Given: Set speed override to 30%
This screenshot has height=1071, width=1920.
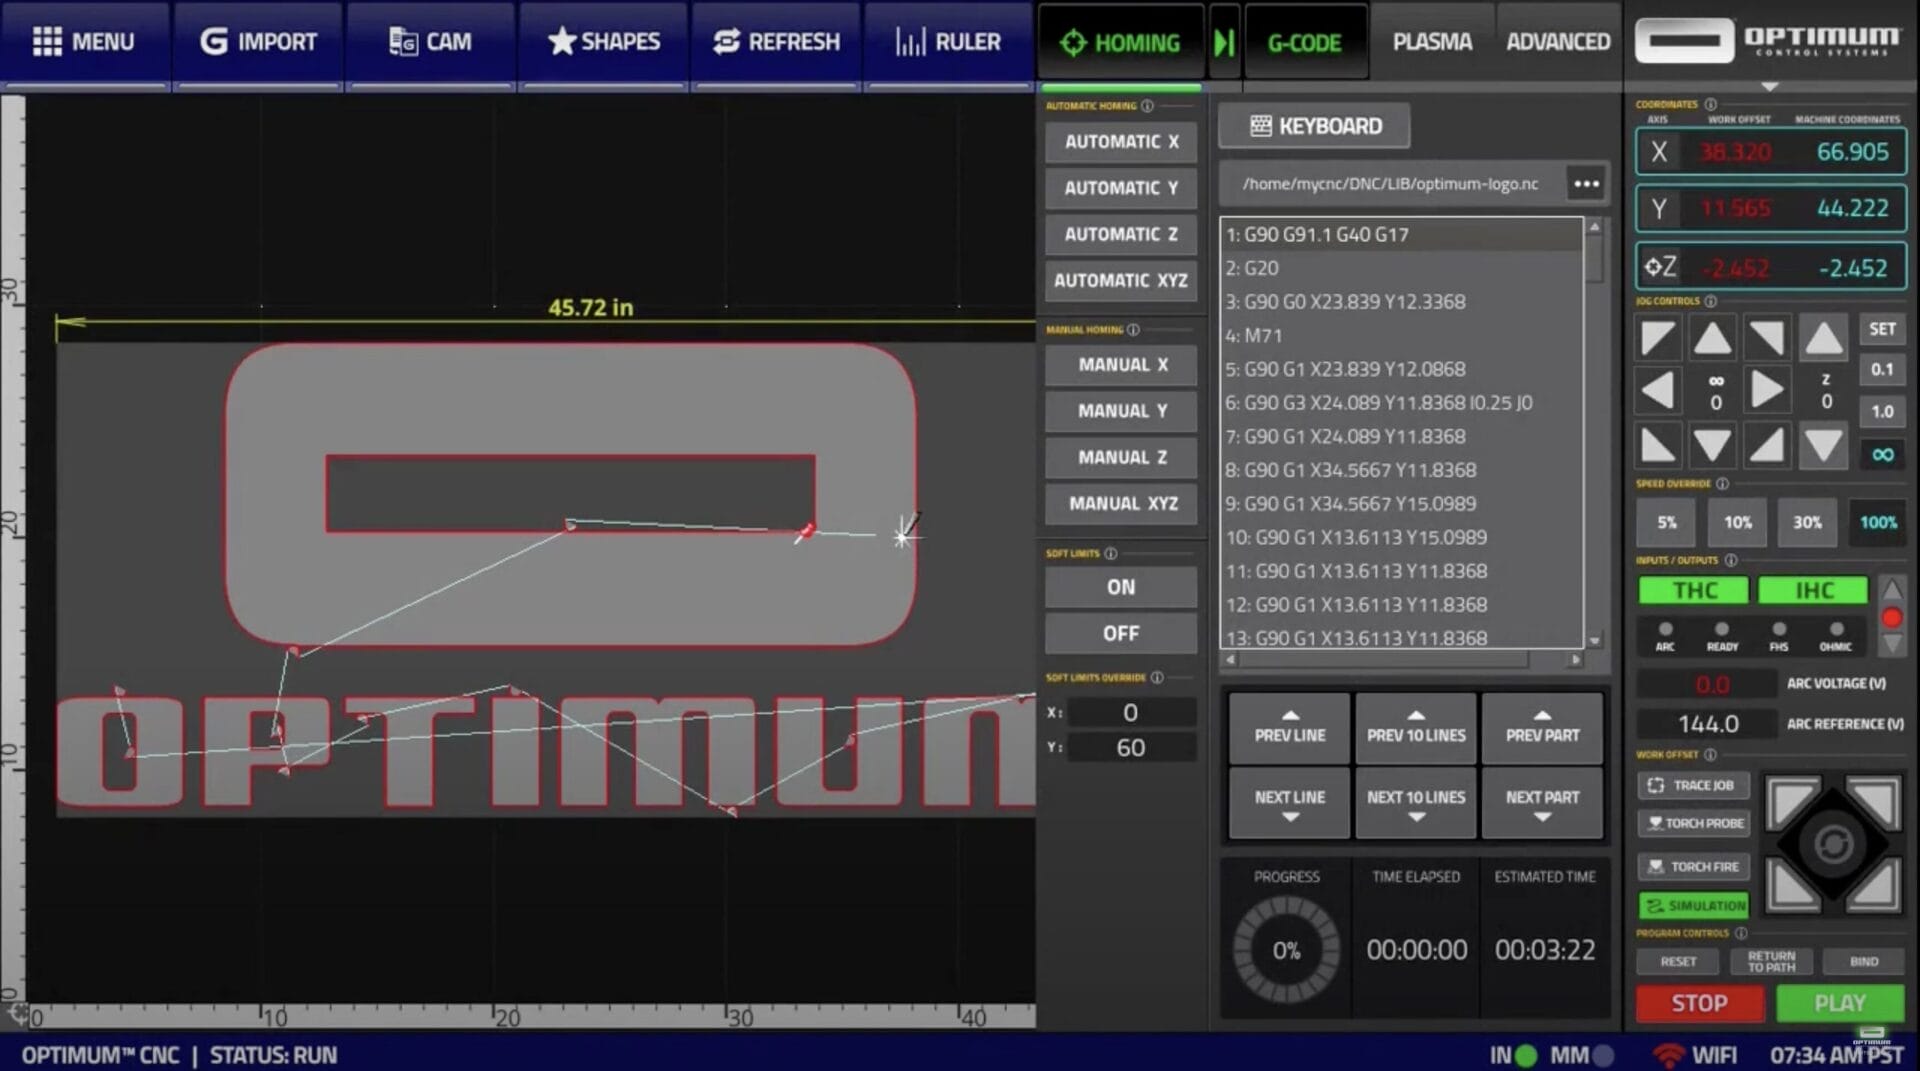Looking at the screenshot, I should (1806, 523).
